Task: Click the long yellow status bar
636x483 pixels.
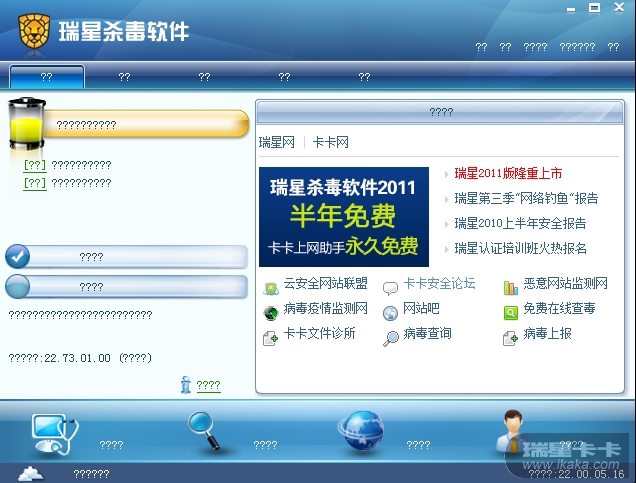Action: click(x=146, y=123)
